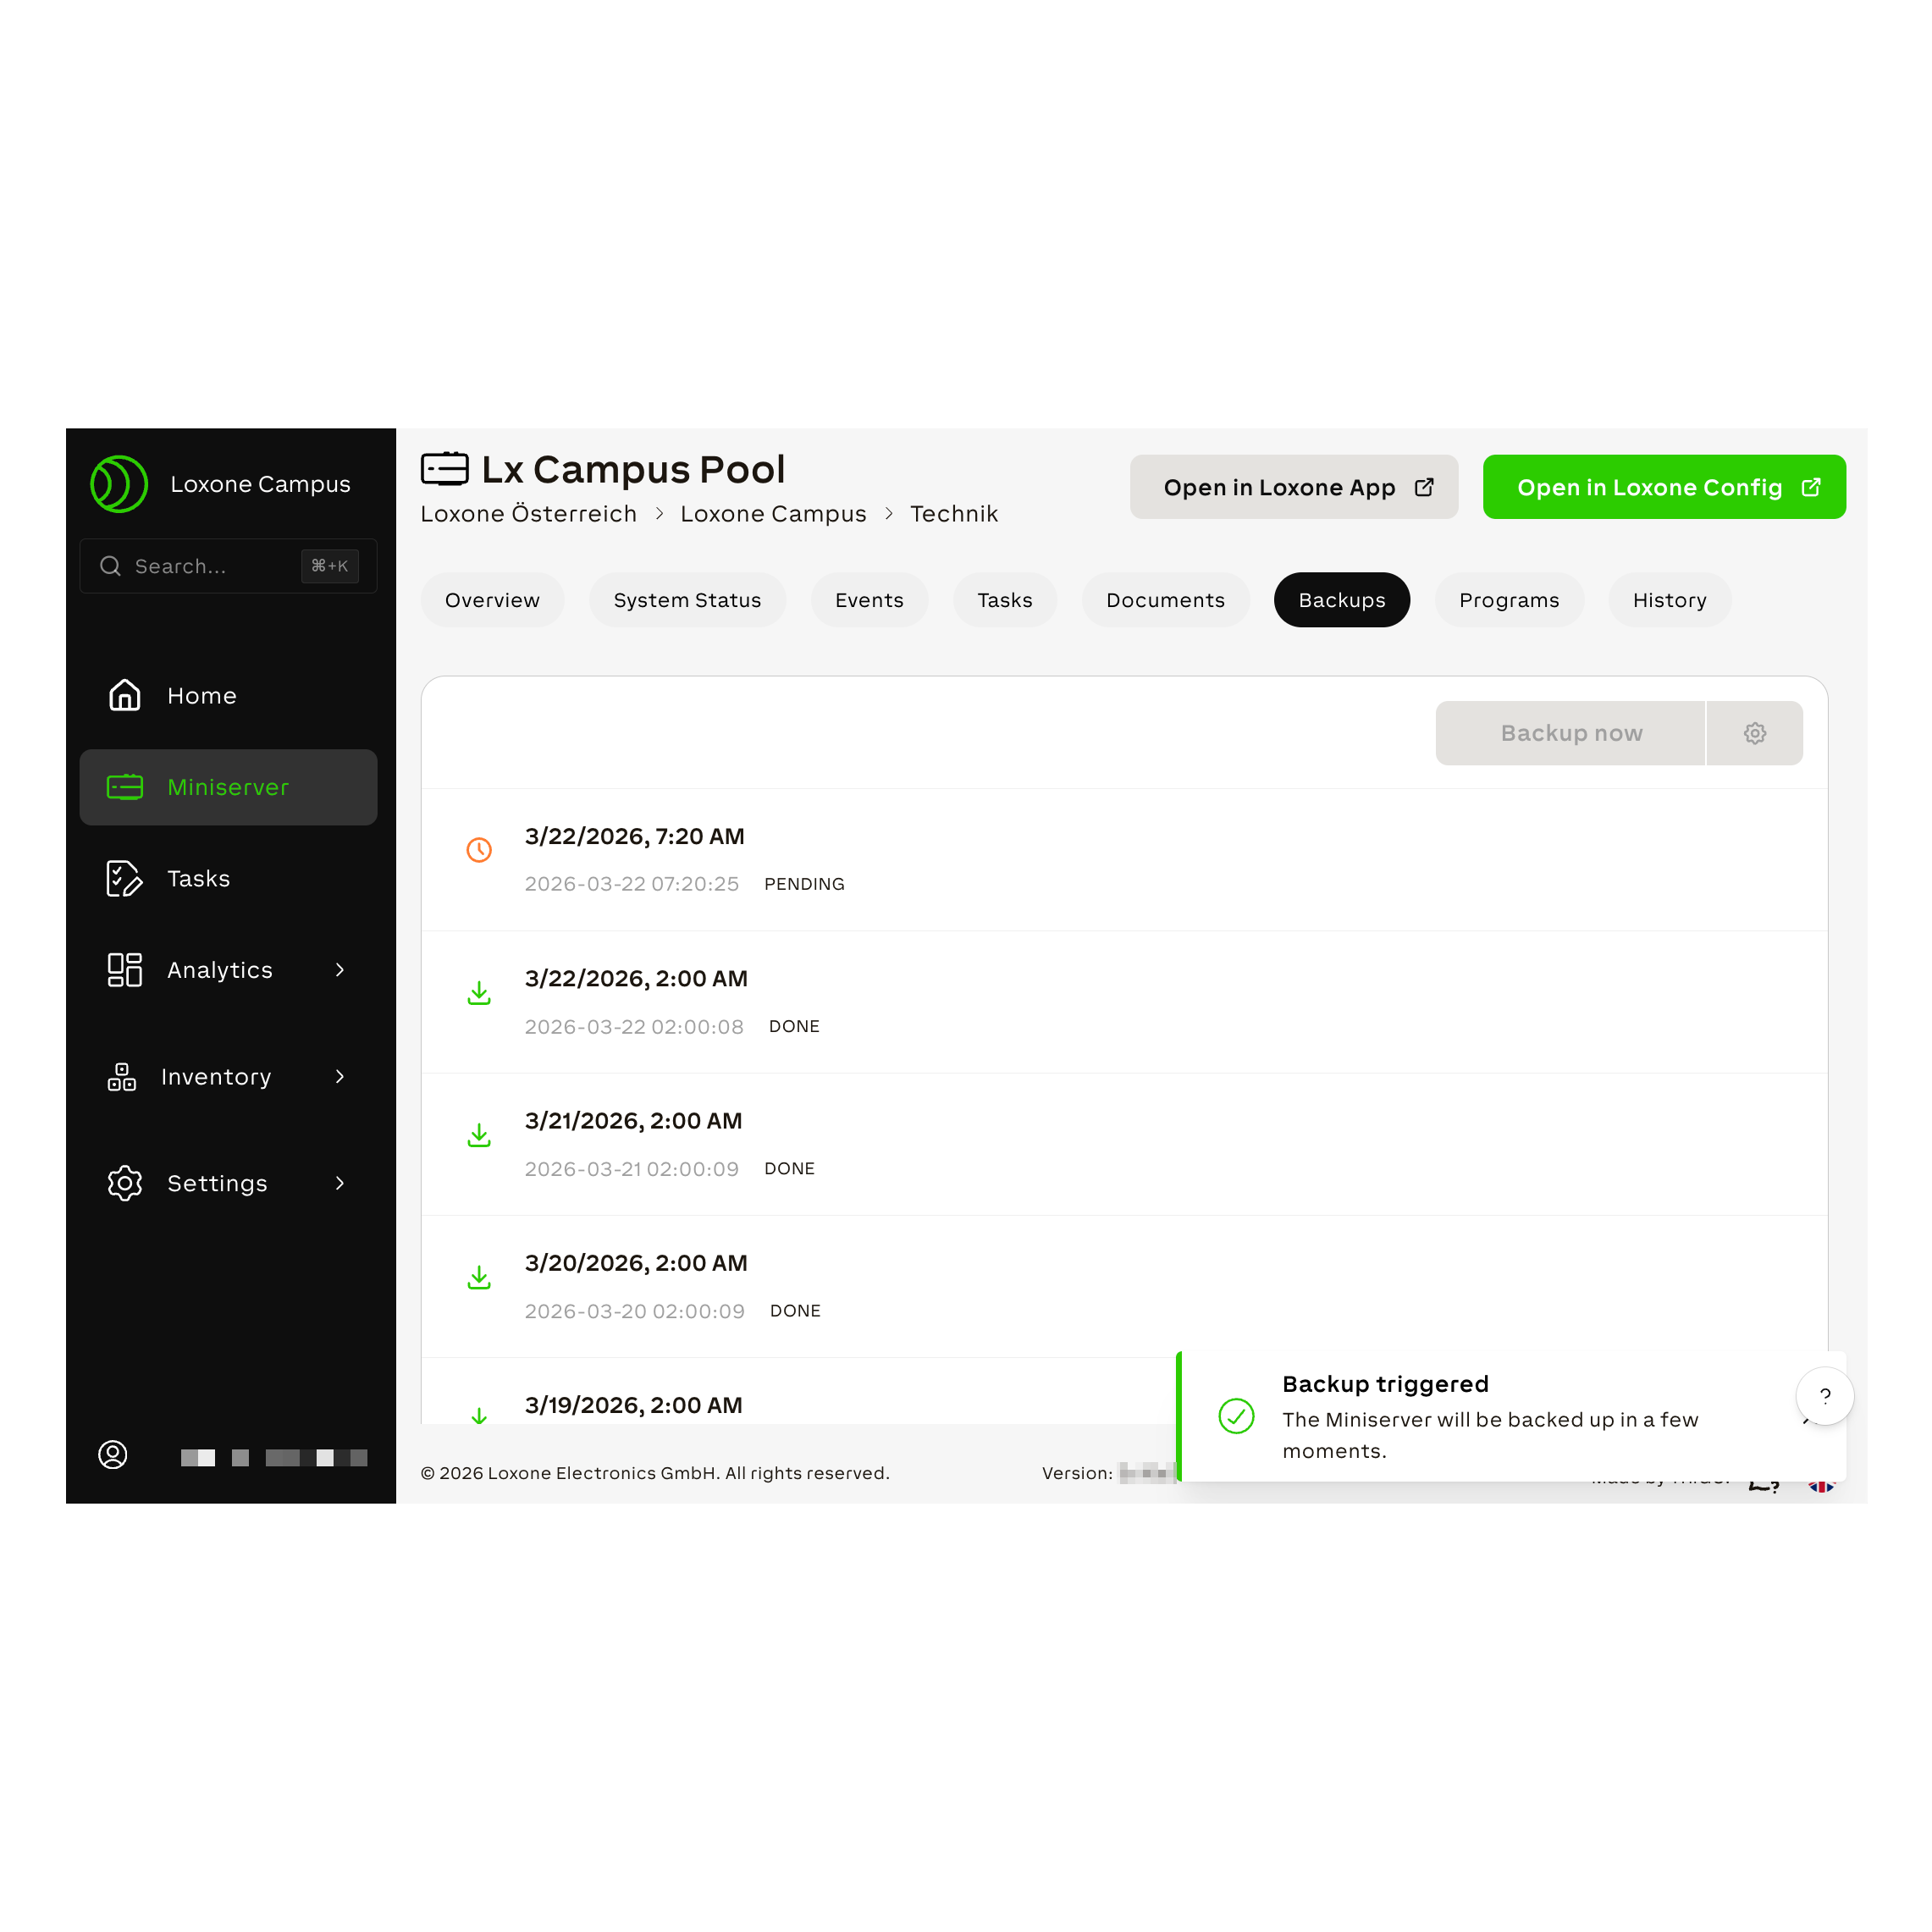The image size is (1932, 1932).
Task: Click the backup settings gear icon
Action: pyautogui.click(x=1754, y=733)
